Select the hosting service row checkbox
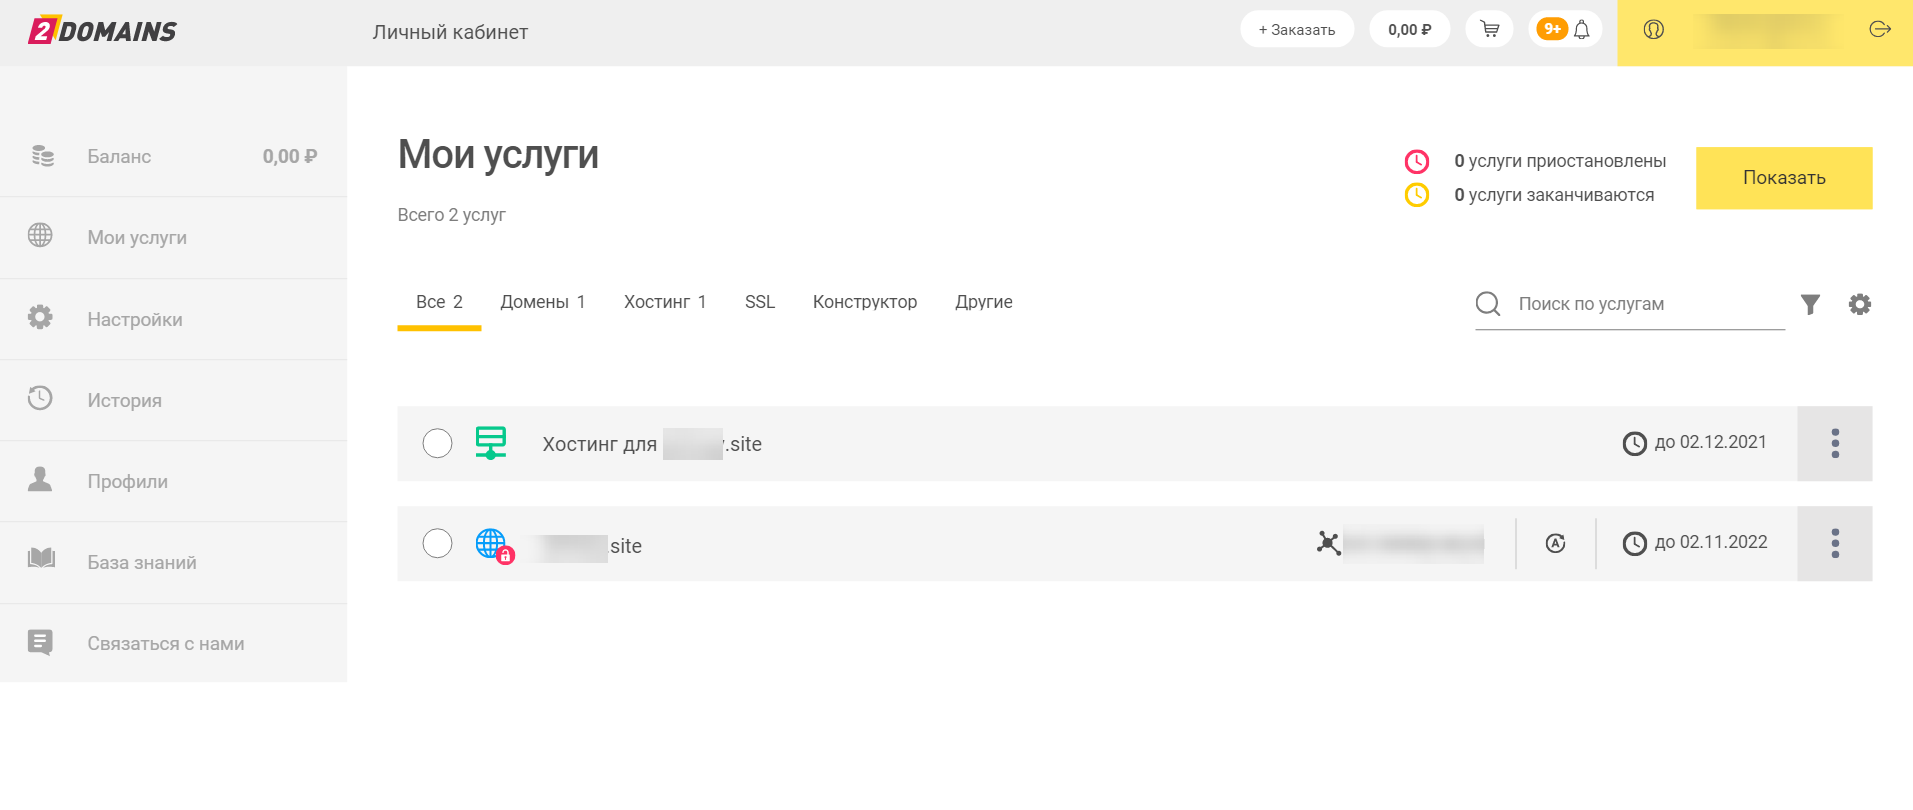1913x810 pixels. [x=437, y=443]
